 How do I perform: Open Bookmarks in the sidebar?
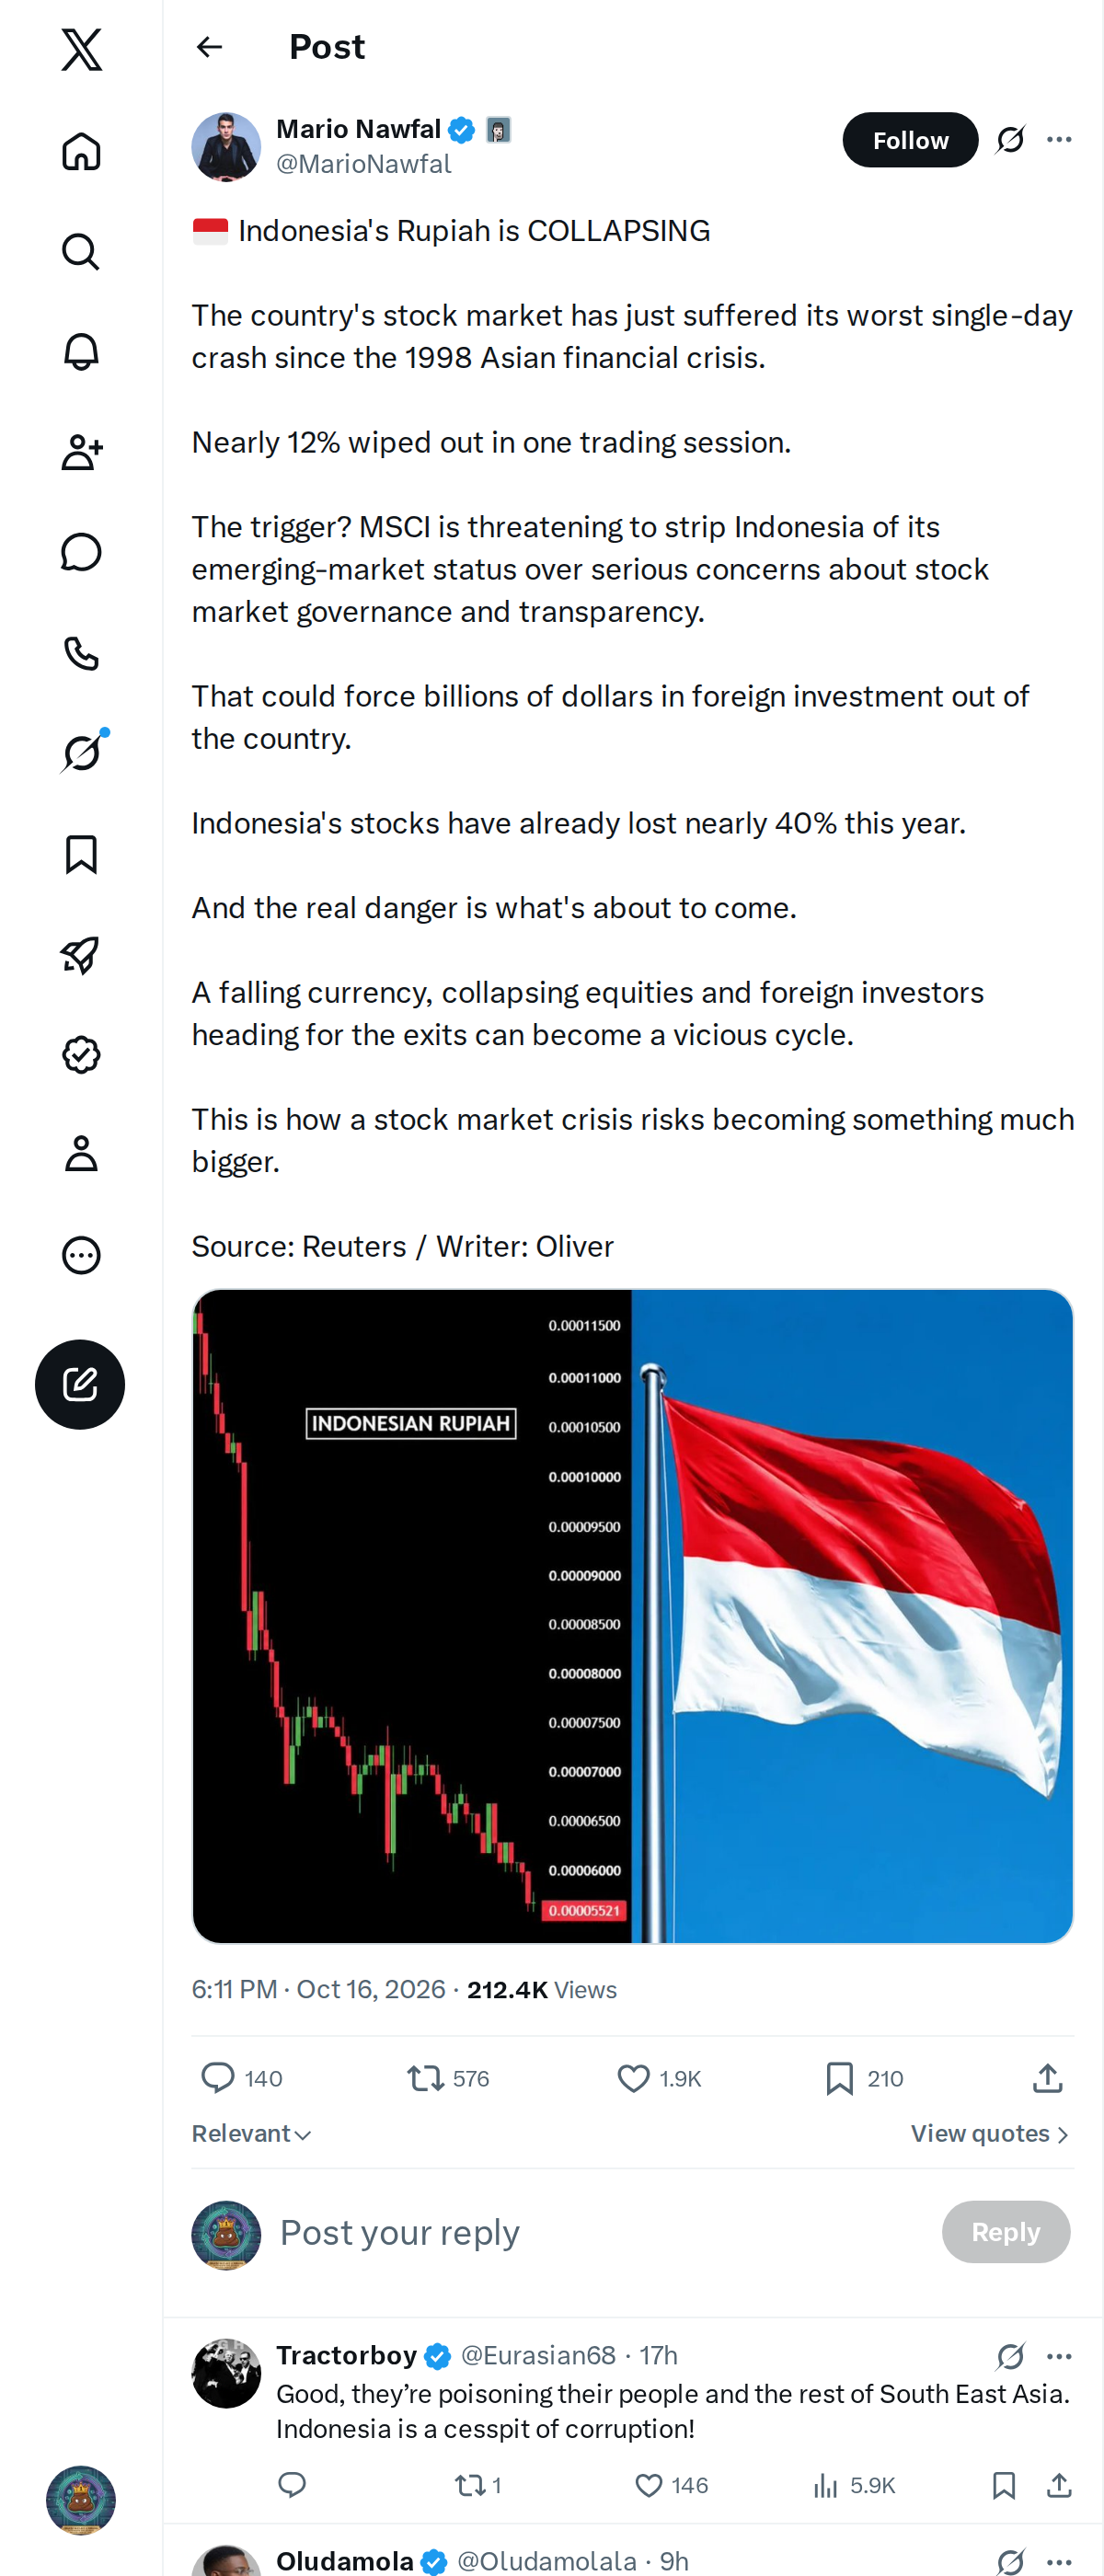tap(81, 854)
